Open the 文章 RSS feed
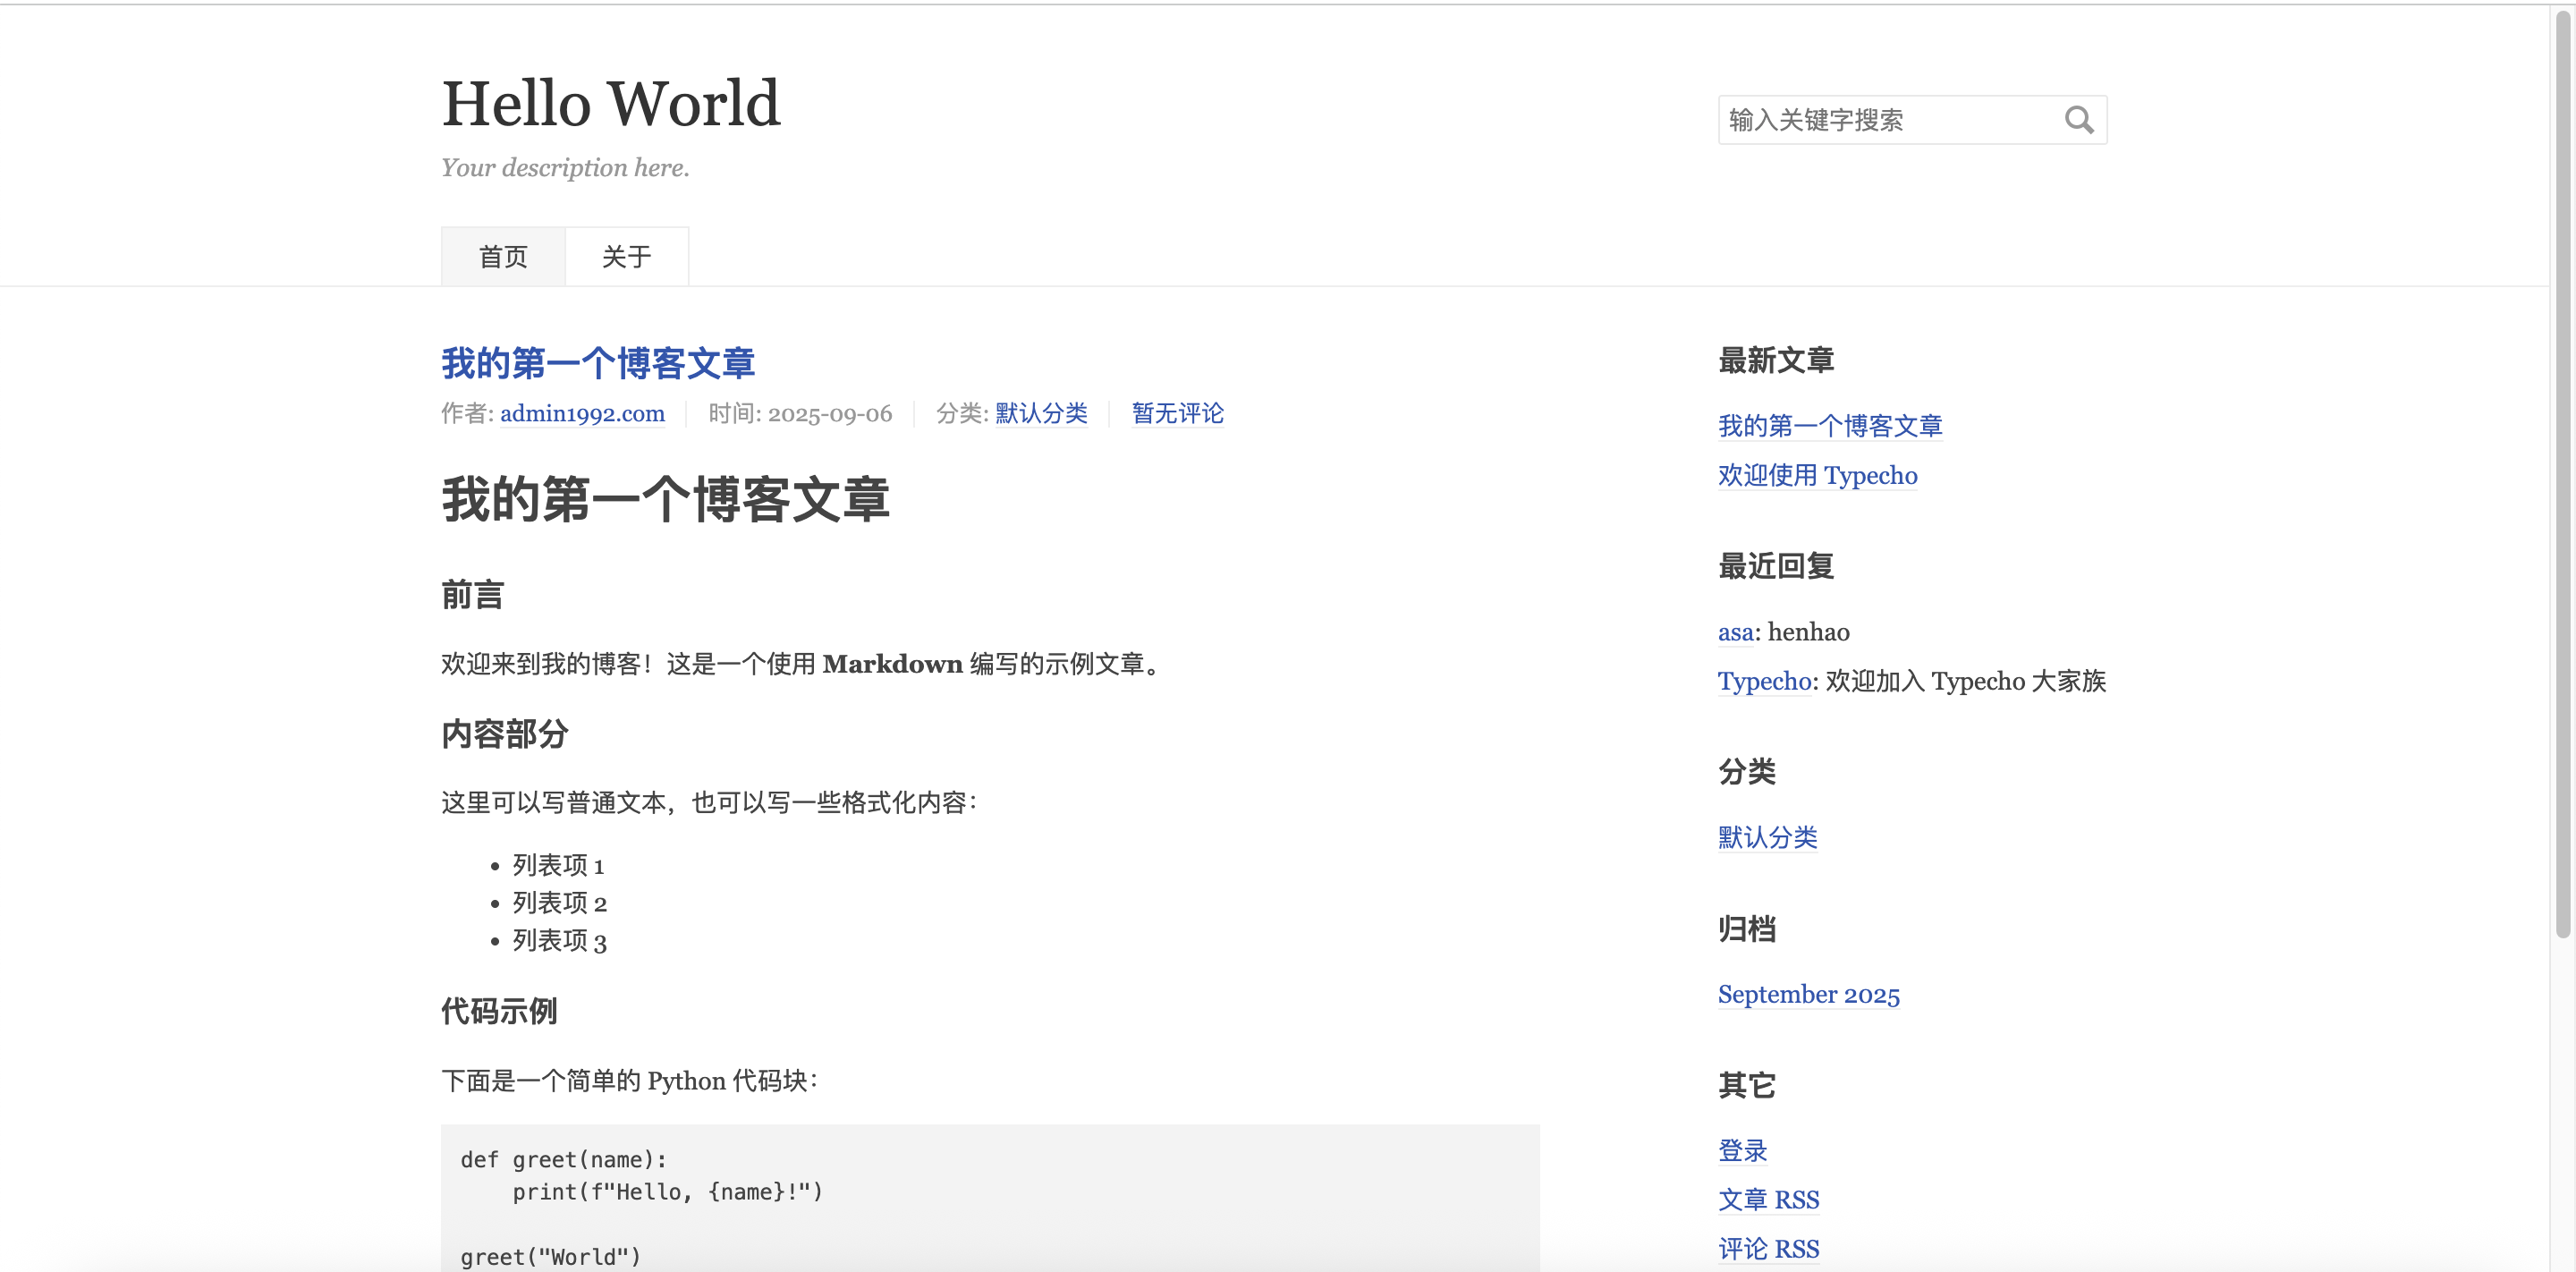The image size is (2576, 1272). (x=1768, y=1199)
